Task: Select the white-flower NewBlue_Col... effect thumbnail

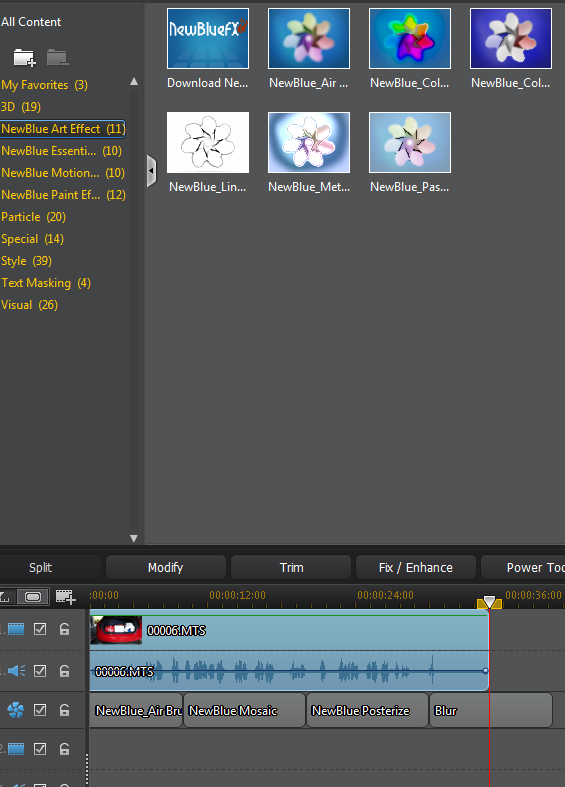Action: click(511, 39)
